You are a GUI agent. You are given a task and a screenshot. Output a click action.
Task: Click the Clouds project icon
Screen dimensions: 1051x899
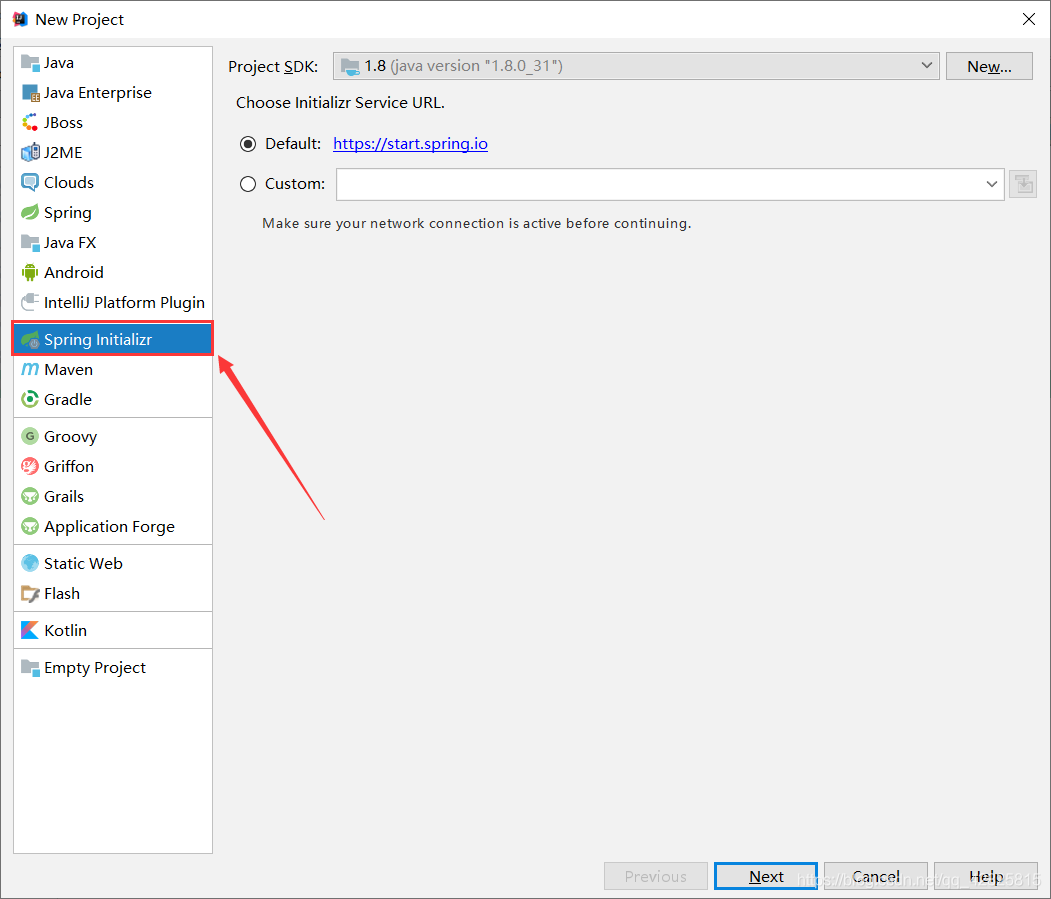tap(30, 183)
